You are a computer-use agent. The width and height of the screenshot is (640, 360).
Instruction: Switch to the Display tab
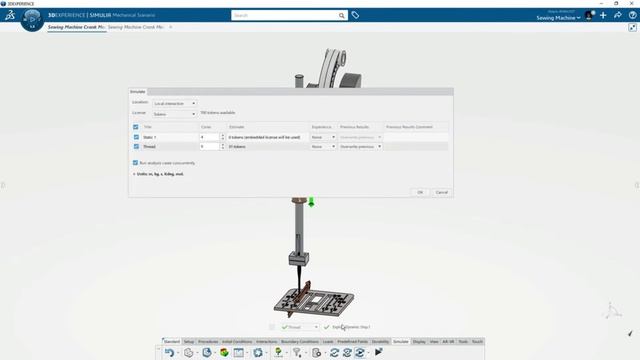(419, 342)
